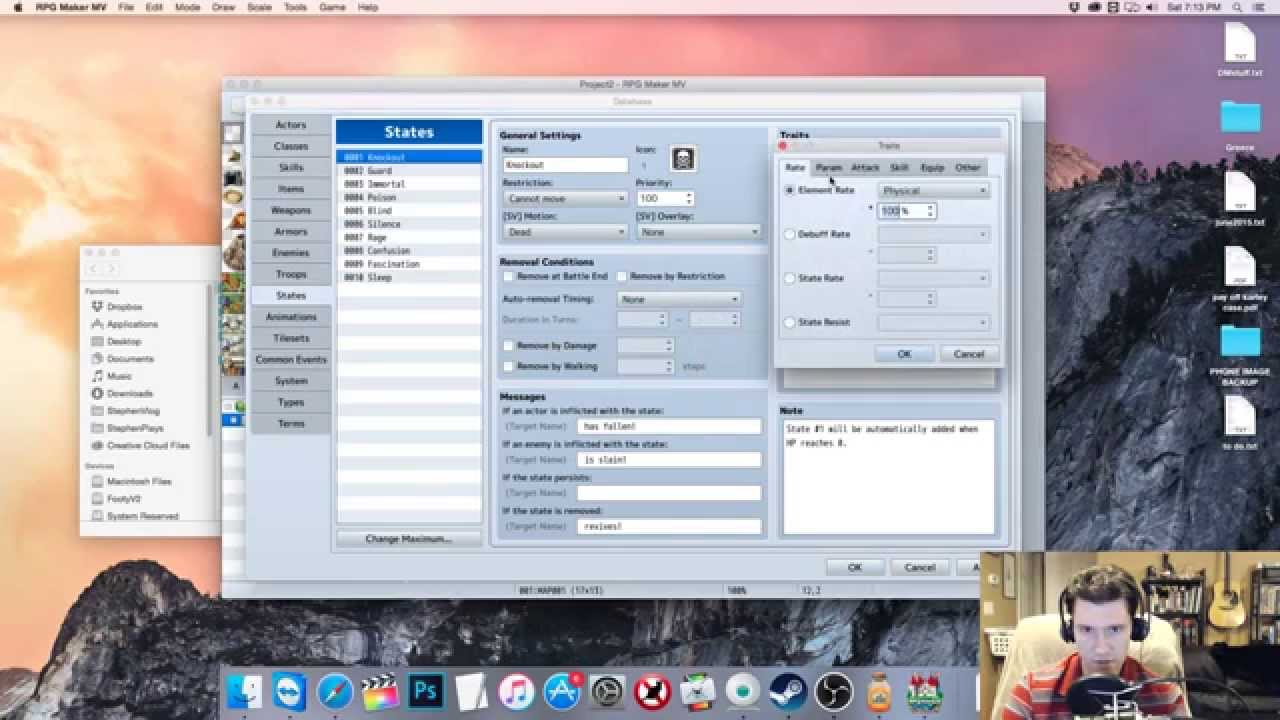Select the State Resist radio button
1280x720 pixels.
790,322
